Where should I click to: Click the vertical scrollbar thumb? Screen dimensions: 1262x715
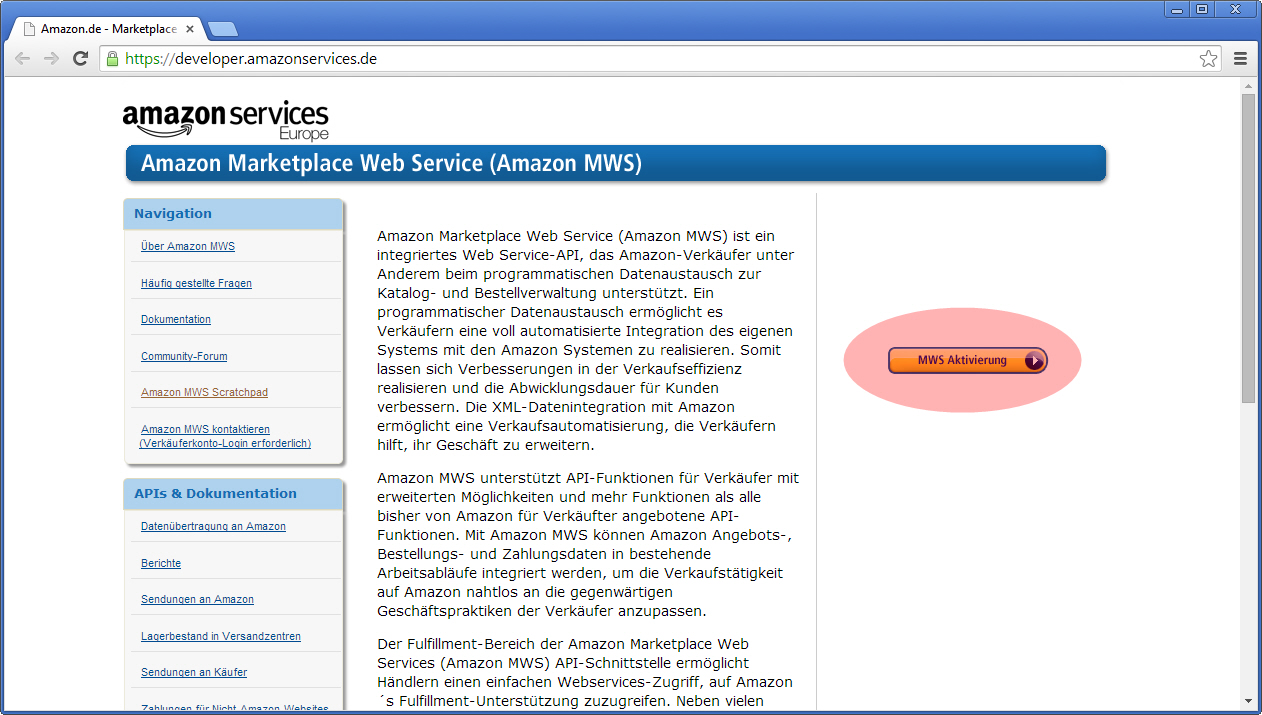(x=1248, y=248)
